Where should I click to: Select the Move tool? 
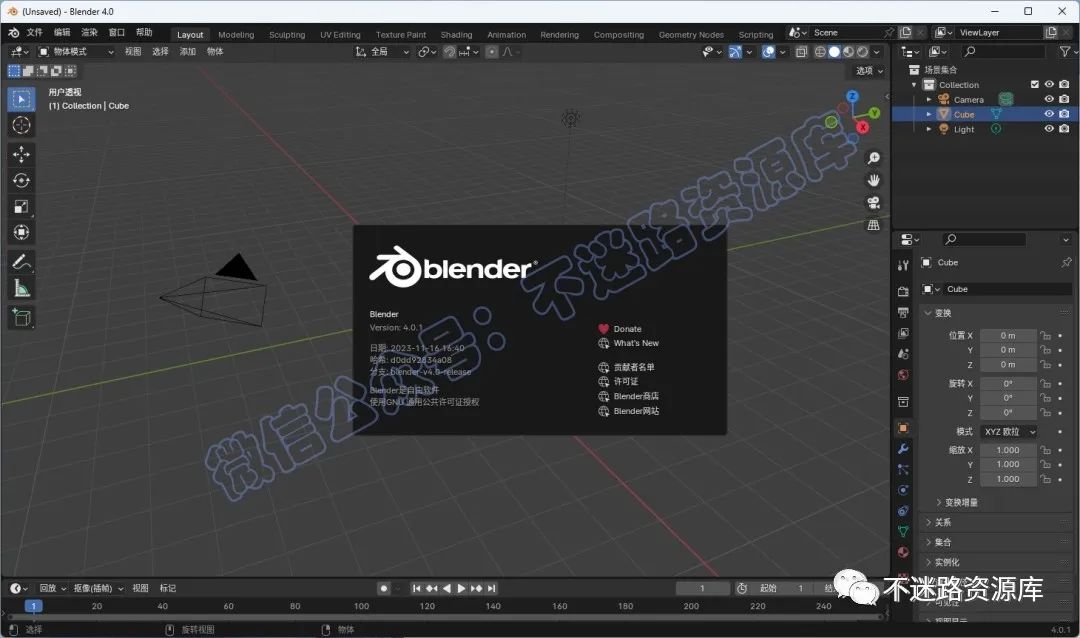21,154
